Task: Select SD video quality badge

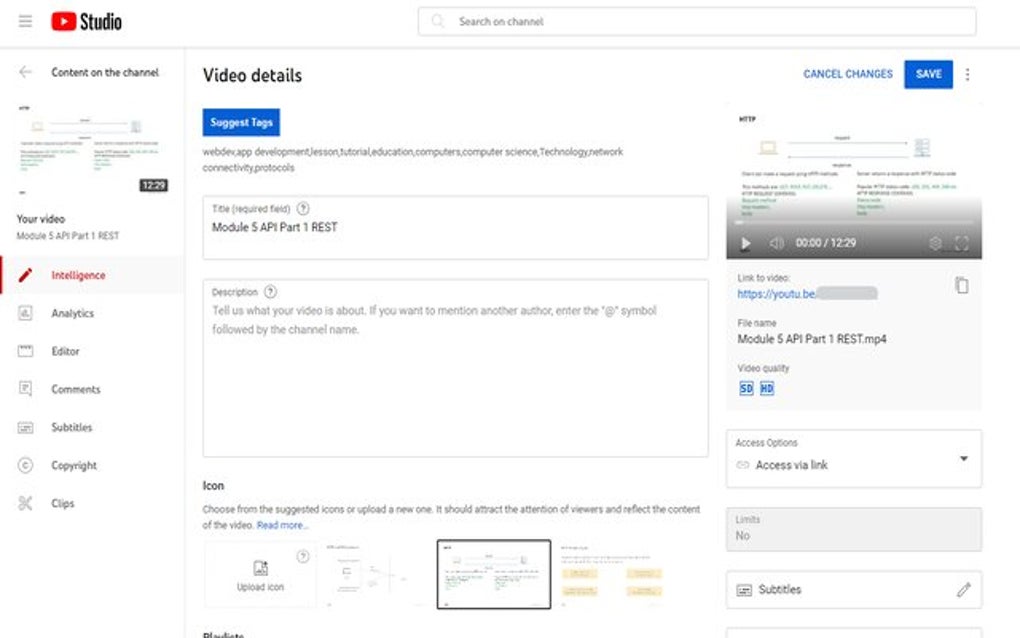Action: click(x=744, y=388)
